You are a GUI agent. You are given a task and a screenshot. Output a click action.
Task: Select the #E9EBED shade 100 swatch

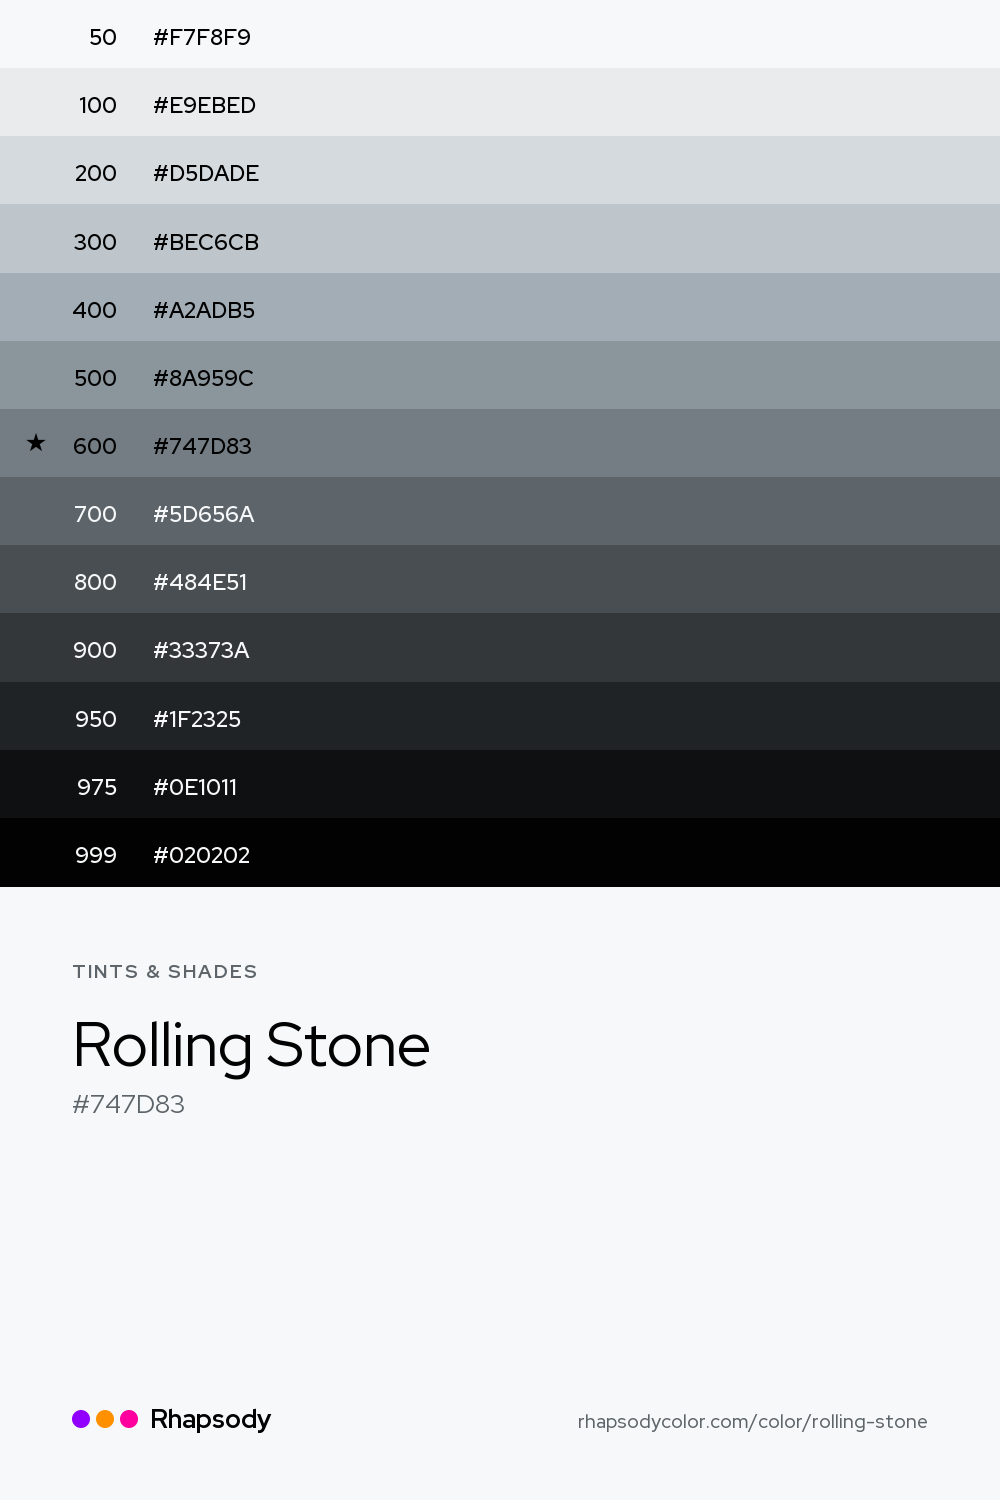tap(500, 102)
